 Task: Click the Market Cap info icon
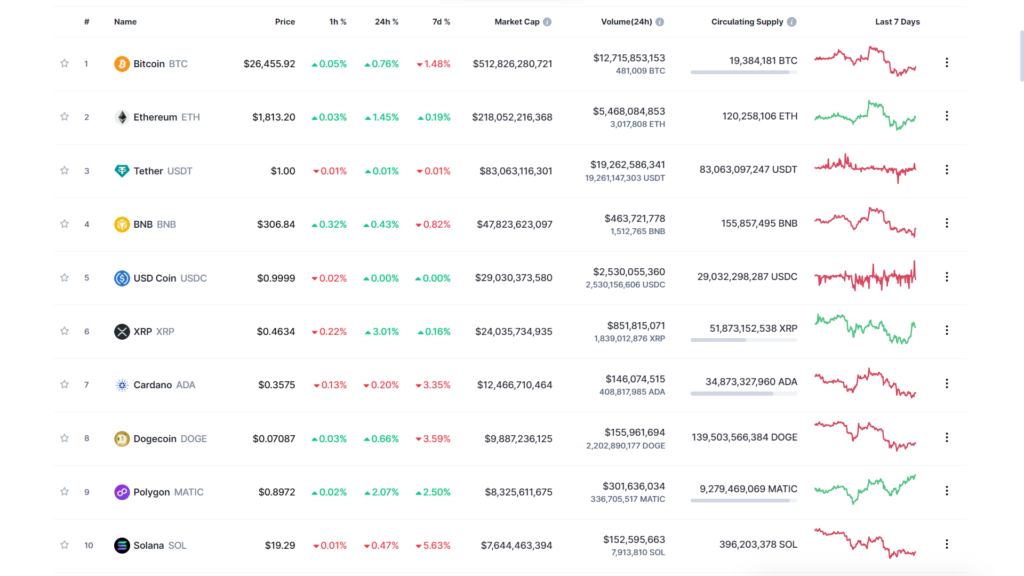pyautogui.click(x=547, y=21)
